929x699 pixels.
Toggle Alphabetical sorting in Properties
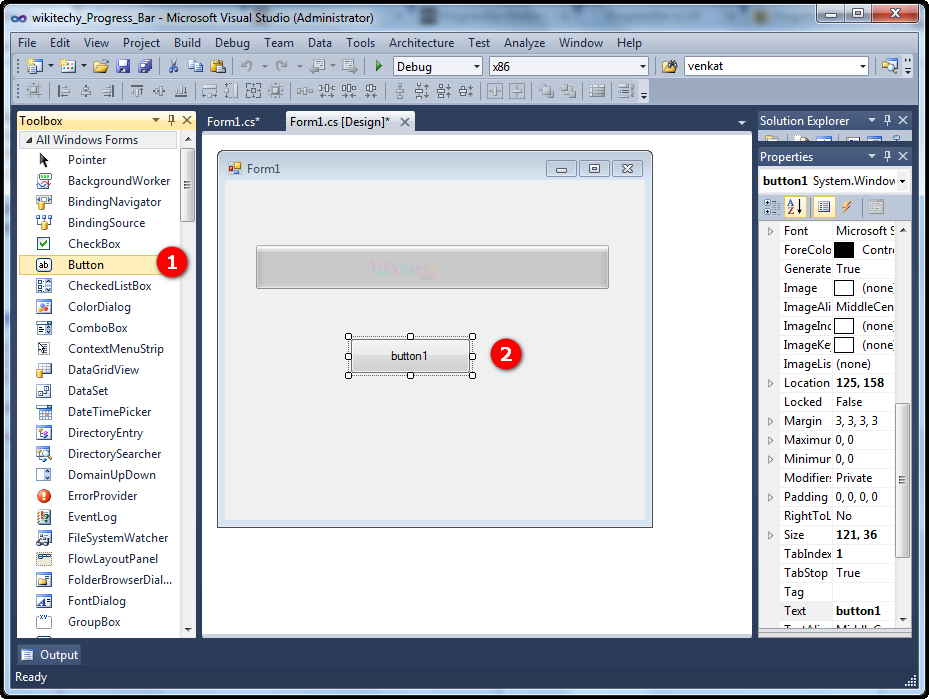click(795, 207)
